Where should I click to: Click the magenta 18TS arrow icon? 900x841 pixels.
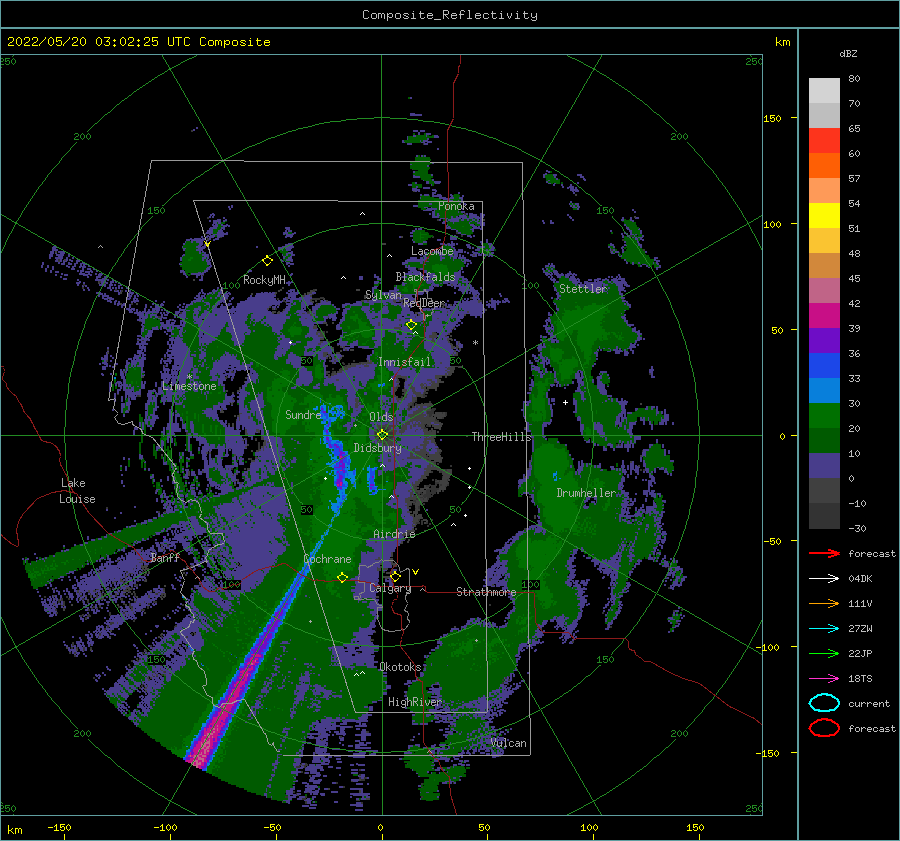click(824, 679)
